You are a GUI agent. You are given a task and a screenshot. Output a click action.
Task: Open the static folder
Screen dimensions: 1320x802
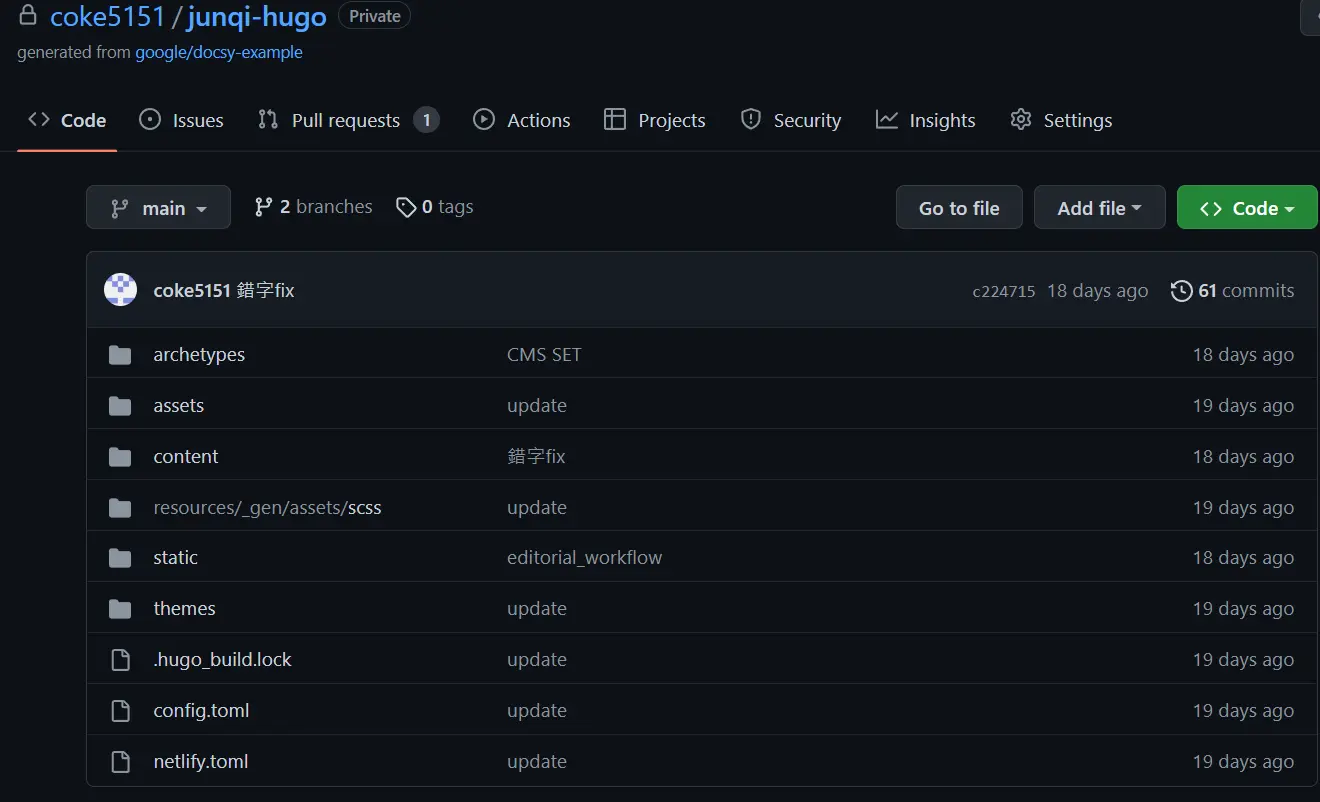(175, 558)
